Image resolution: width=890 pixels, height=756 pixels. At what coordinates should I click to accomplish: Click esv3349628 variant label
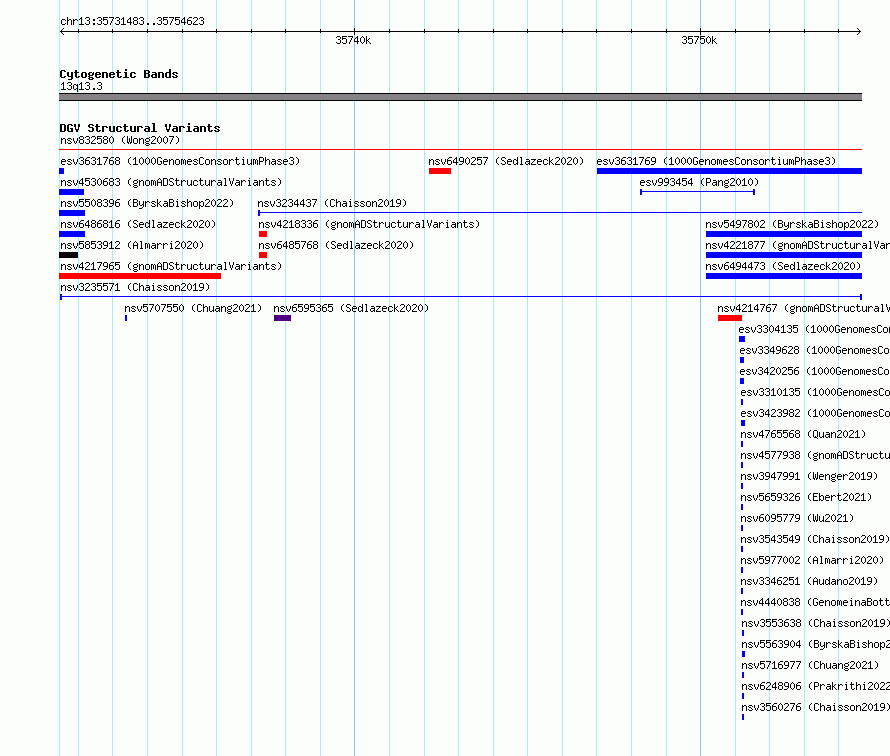[815, 350]
